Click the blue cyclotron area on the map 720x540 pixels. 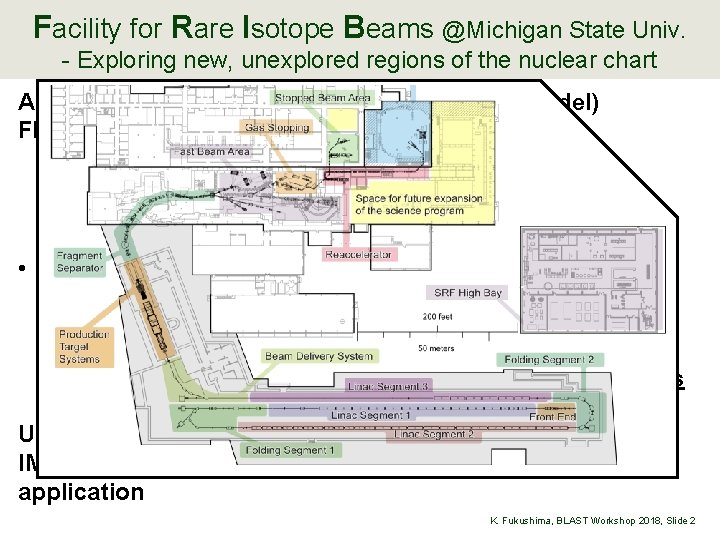[398, 134]
